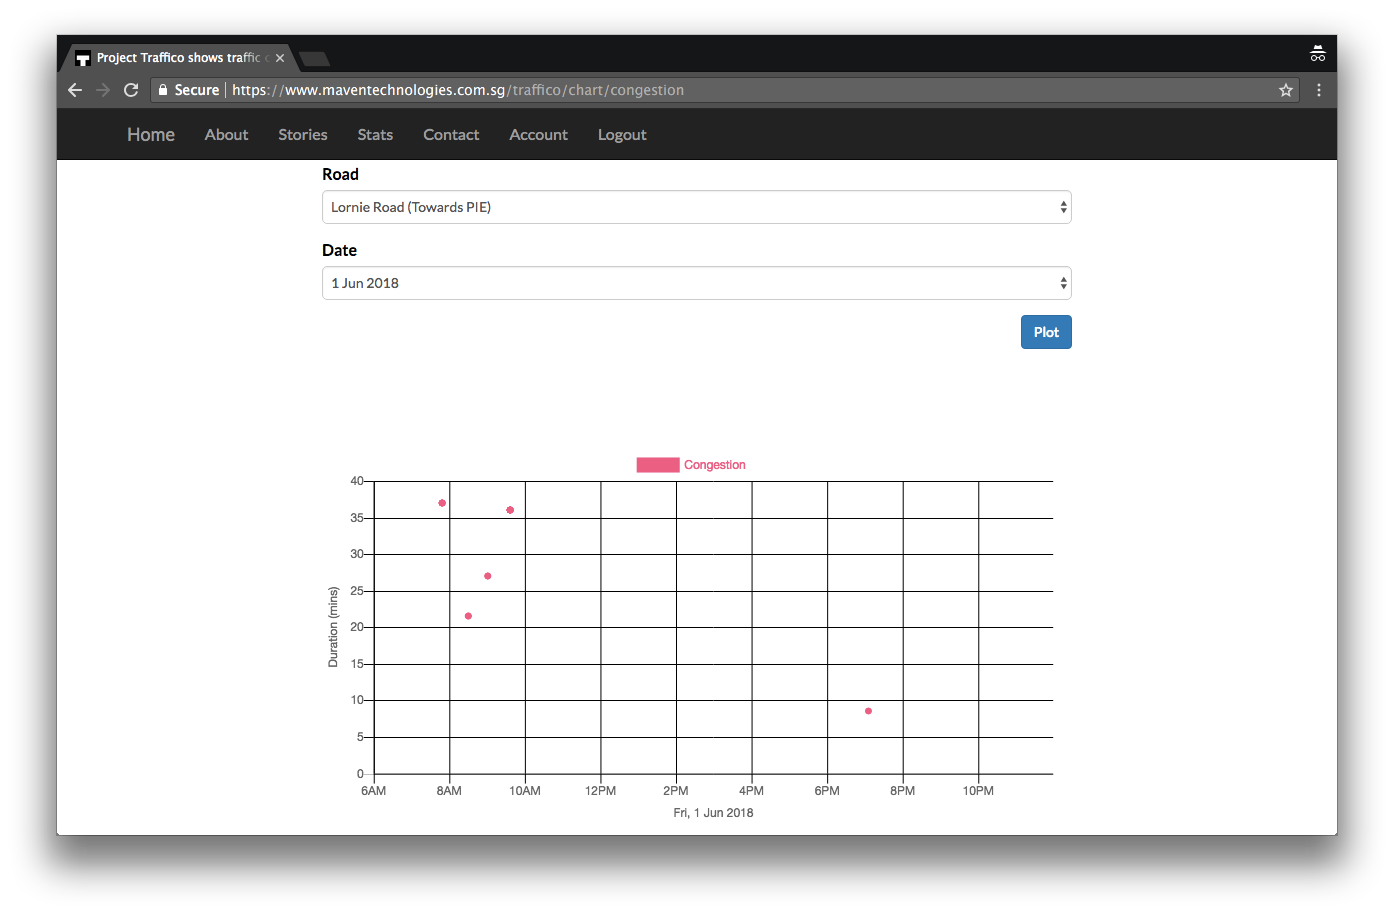Open the About page

[226, 135]
